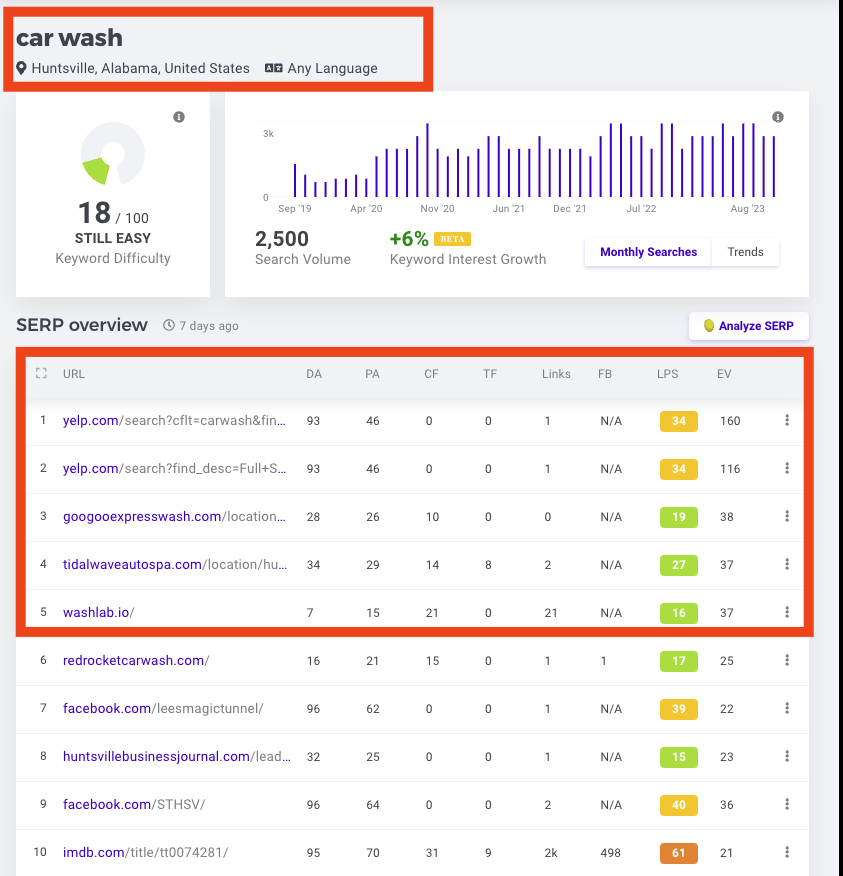Viewport: 843px width, 876px height.
Task: Click the green LPS badge 19 for googooexpresswash.com
Action: point(679,517)
